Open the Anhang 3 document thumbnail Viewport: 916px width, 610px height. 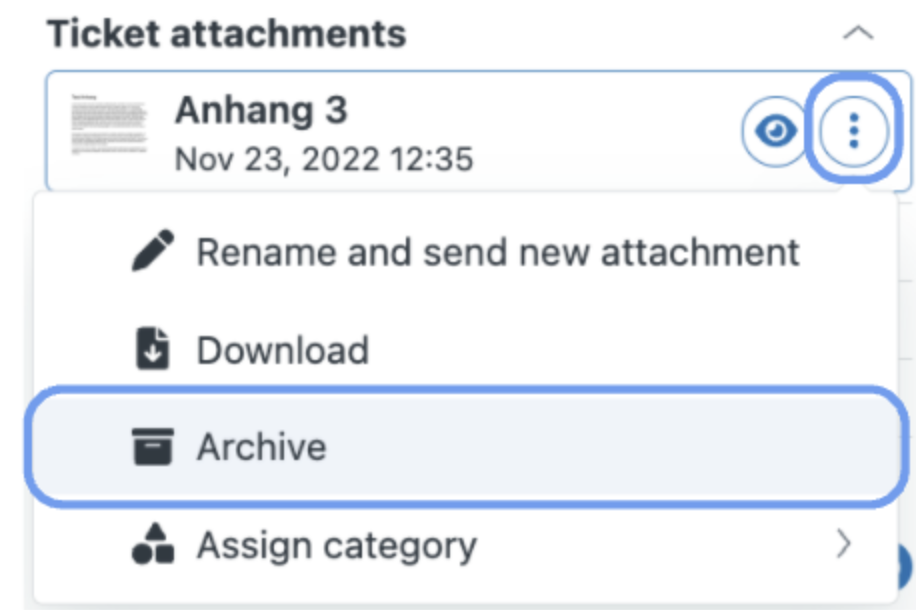click(109, 124)
